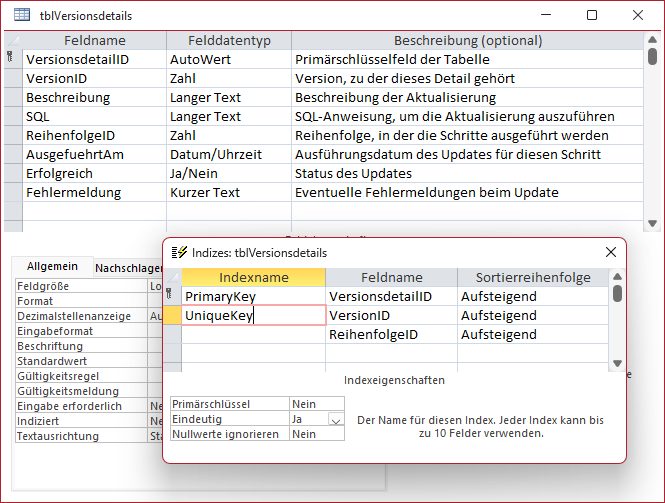Click the primary key icon beside VersionsdetailID row
The width and height of the screenshot is (665, 503).
pyautogui.click(x=10, y=57)
